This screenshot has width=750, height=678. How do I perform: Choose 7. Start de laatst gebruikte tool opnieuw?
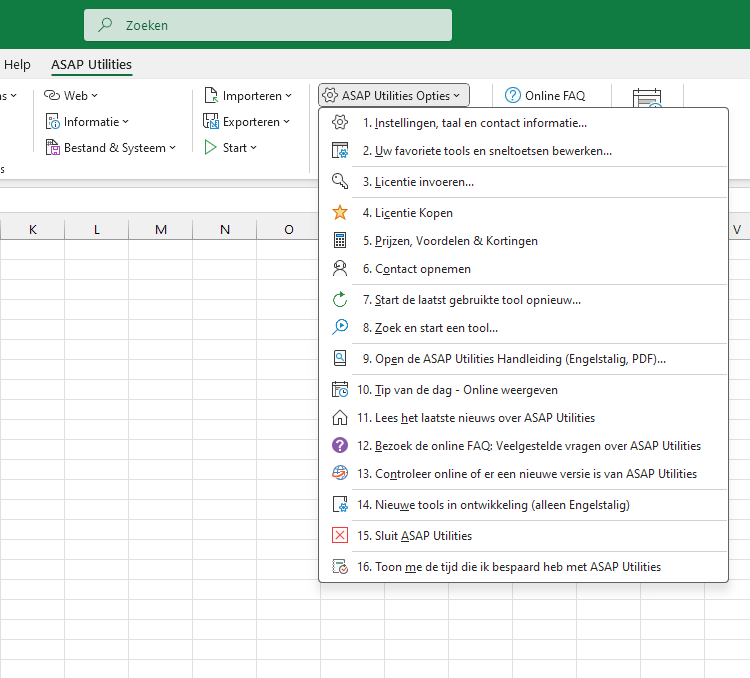tap(523, 300)
